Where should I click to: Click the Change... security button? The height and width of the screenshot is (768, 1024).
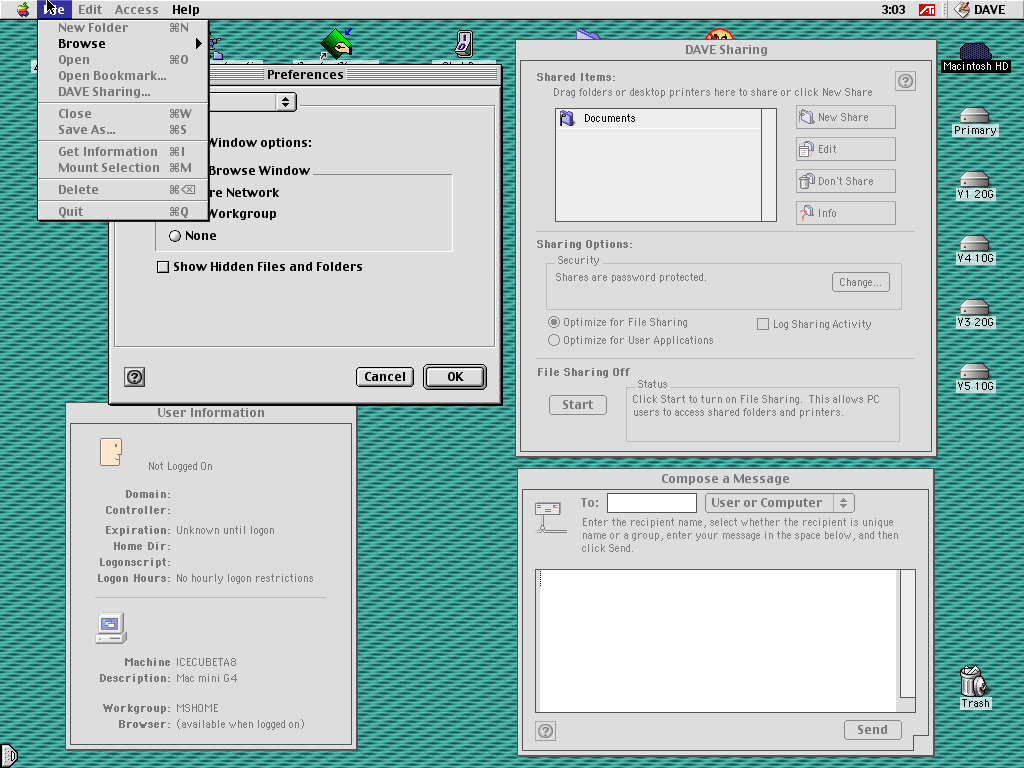point(861,282)
